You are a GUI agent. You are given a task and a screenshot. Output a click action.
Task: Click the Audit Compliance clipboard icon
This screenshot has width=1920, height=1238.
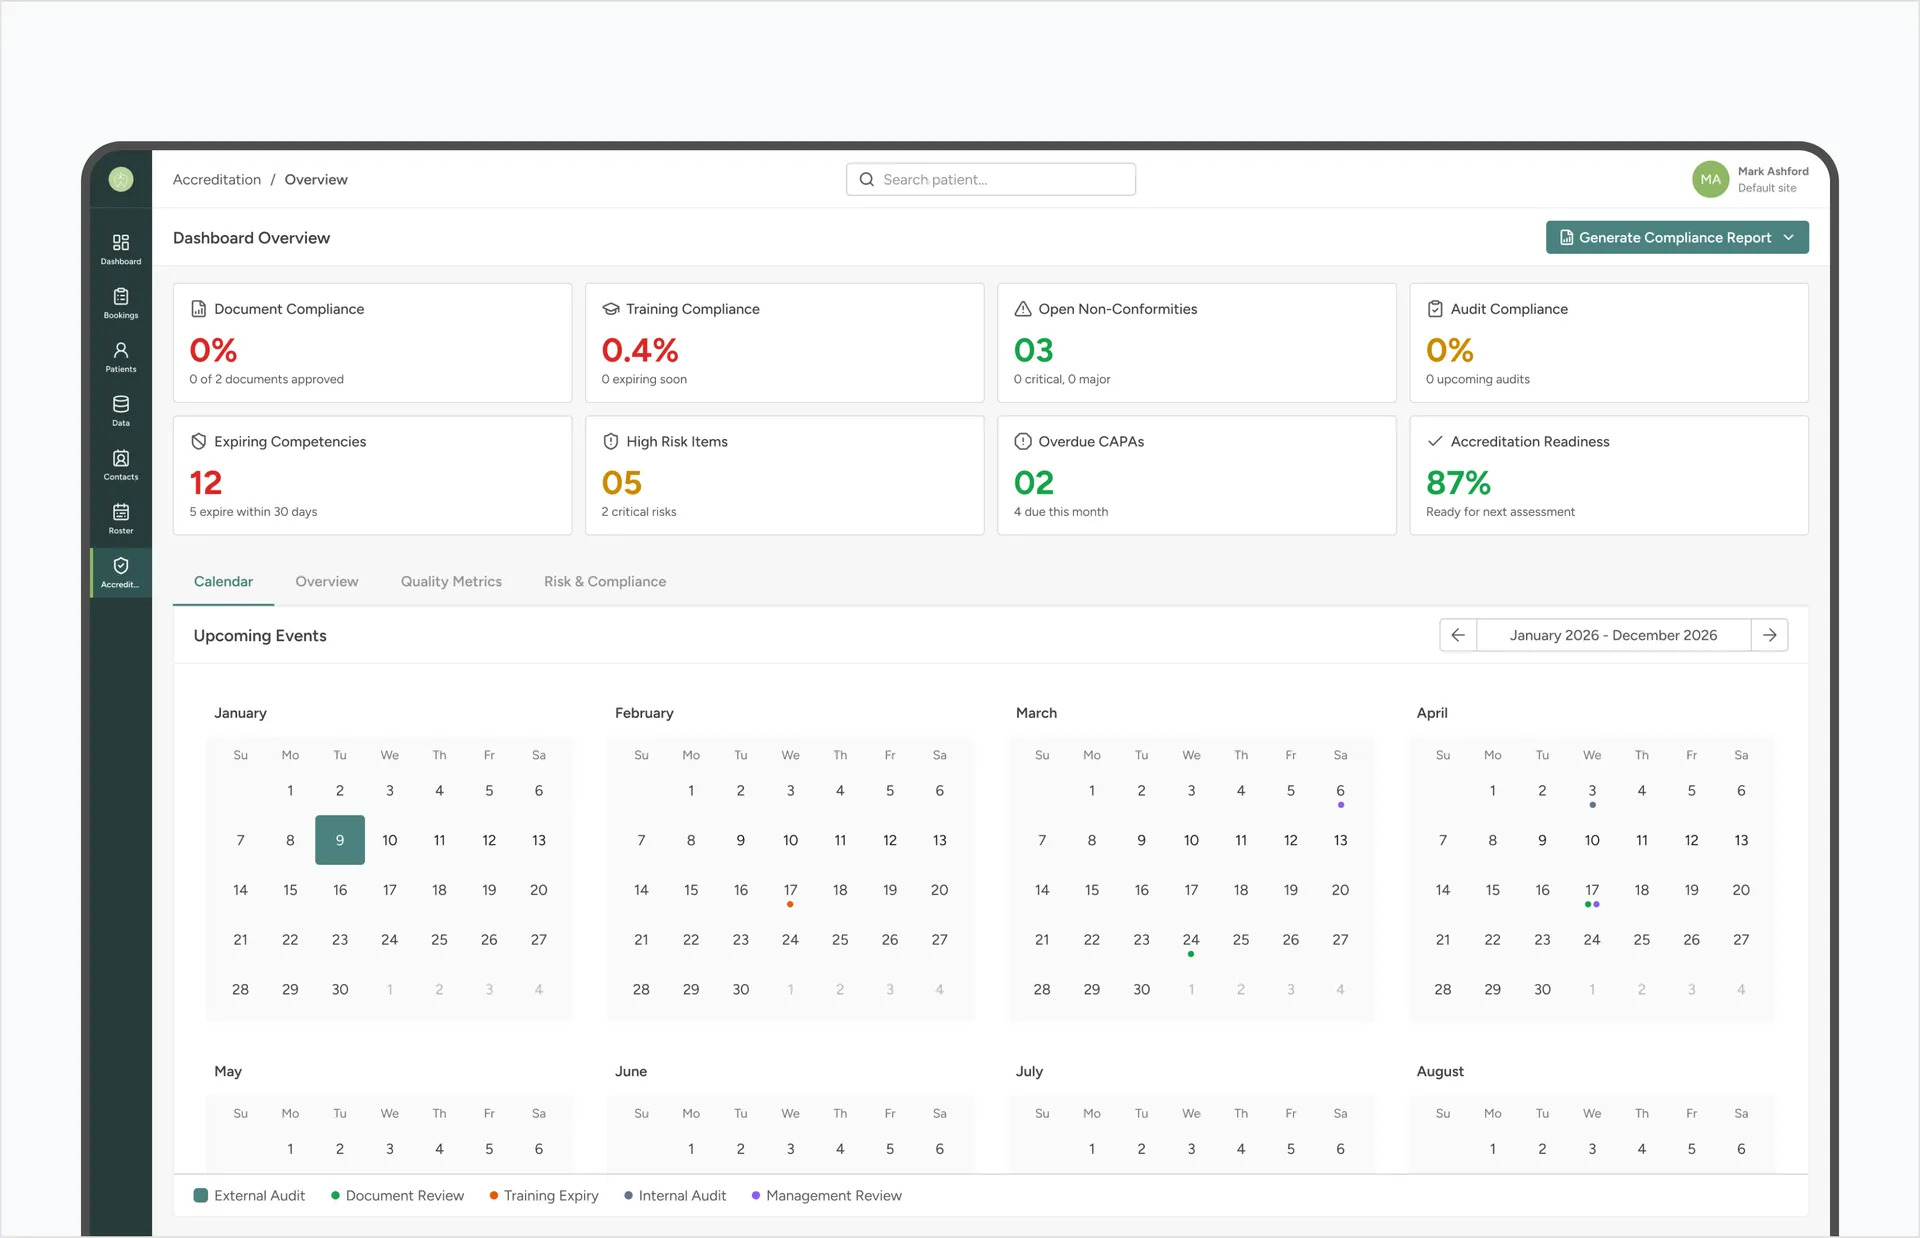[x=1435, y=309]
